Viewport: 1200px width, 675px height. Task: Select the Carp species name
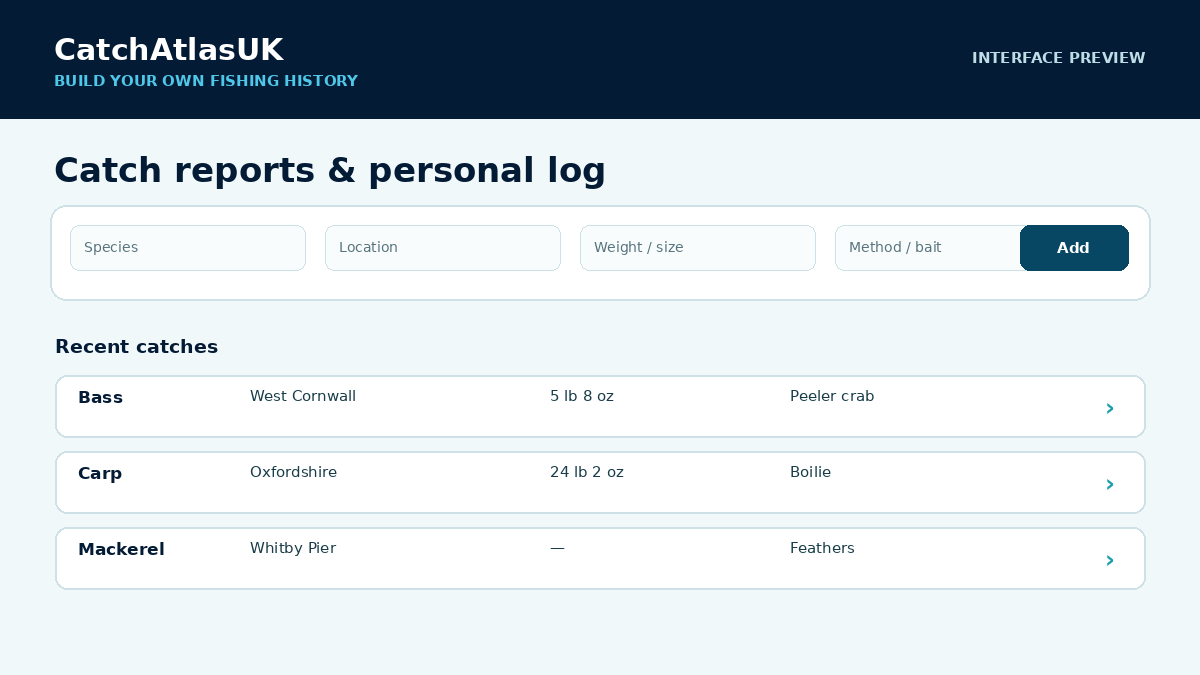100,473
